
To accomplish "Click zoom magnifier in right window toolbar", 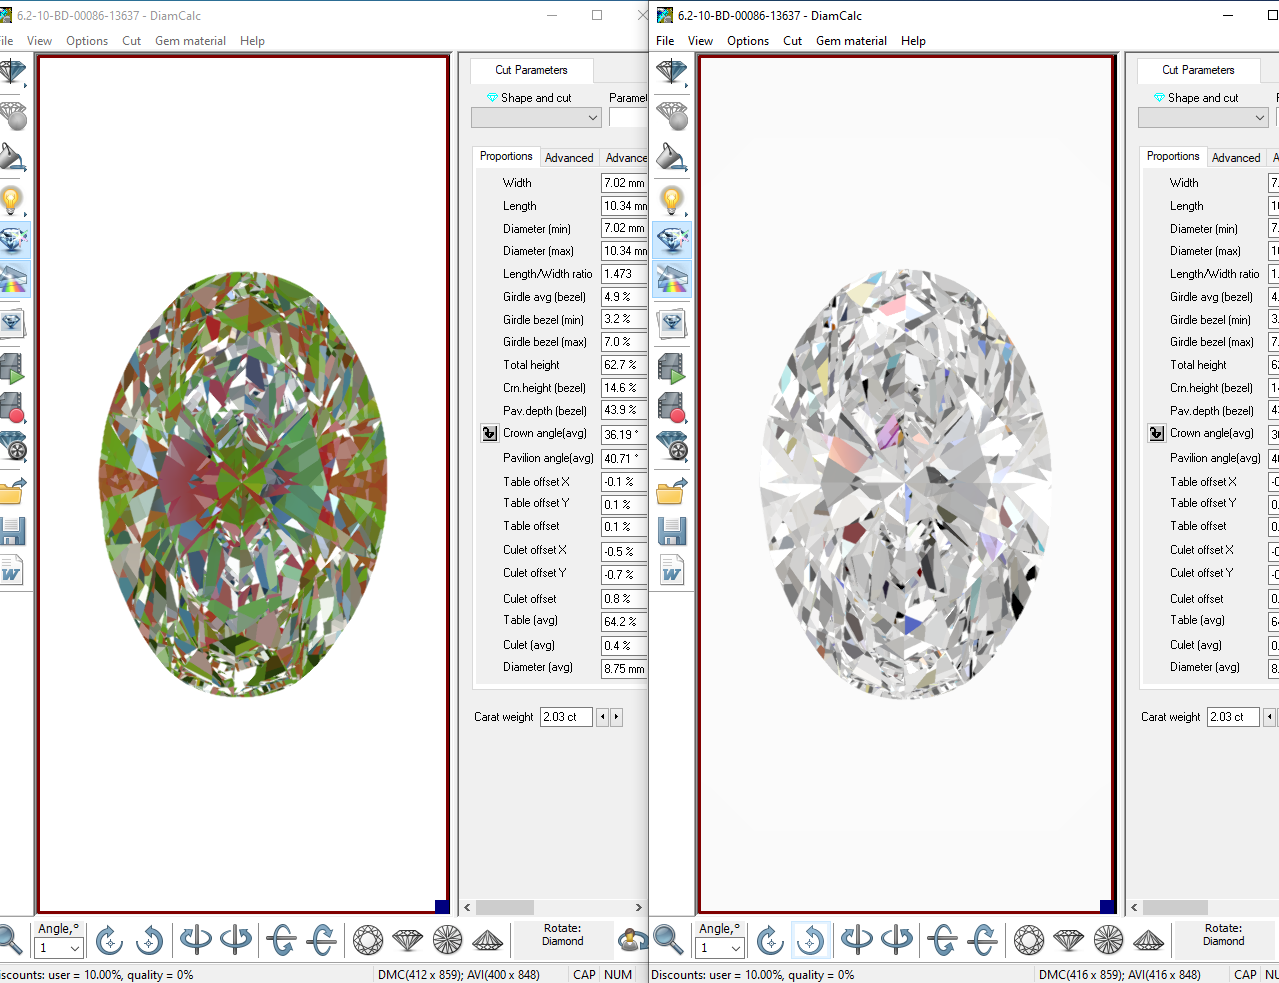I will [668, 940].
